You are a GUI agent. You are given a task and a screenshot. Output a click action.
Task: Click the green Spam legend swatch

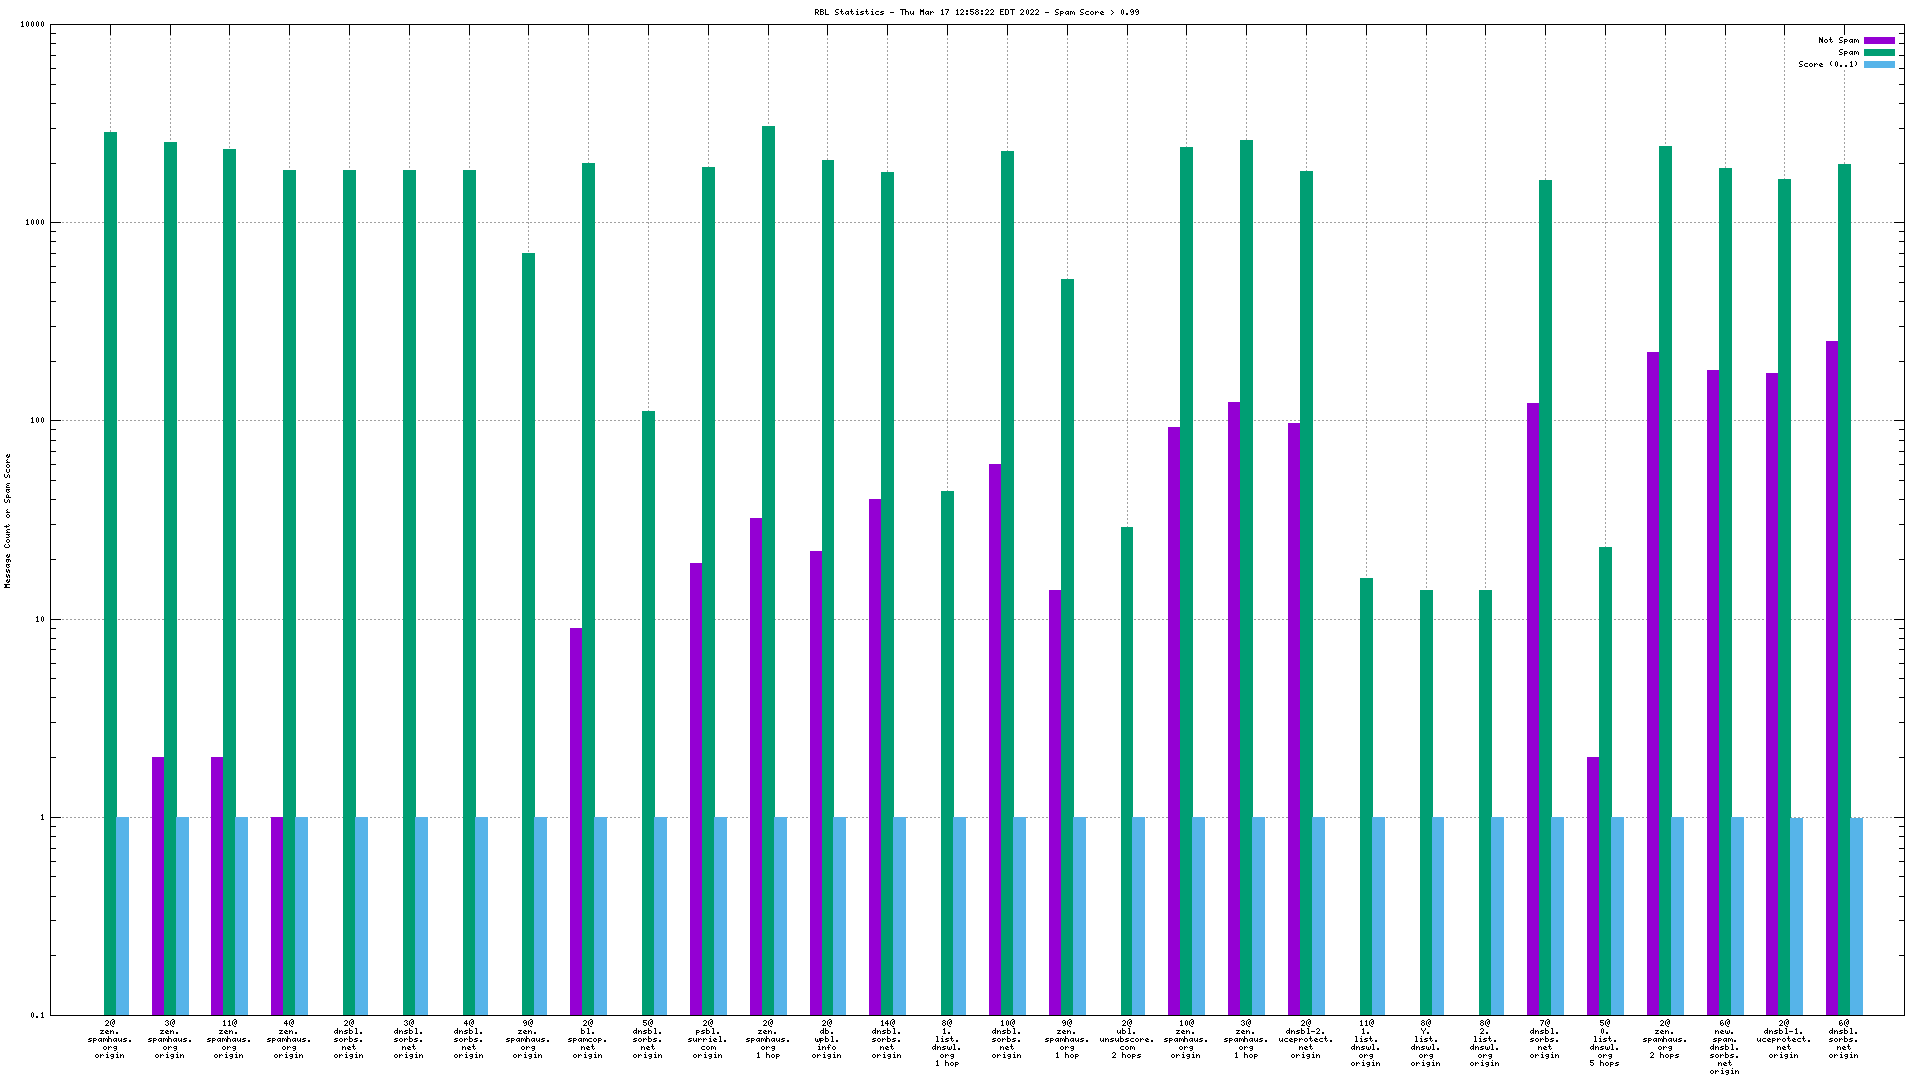(x=1879, y=53)
